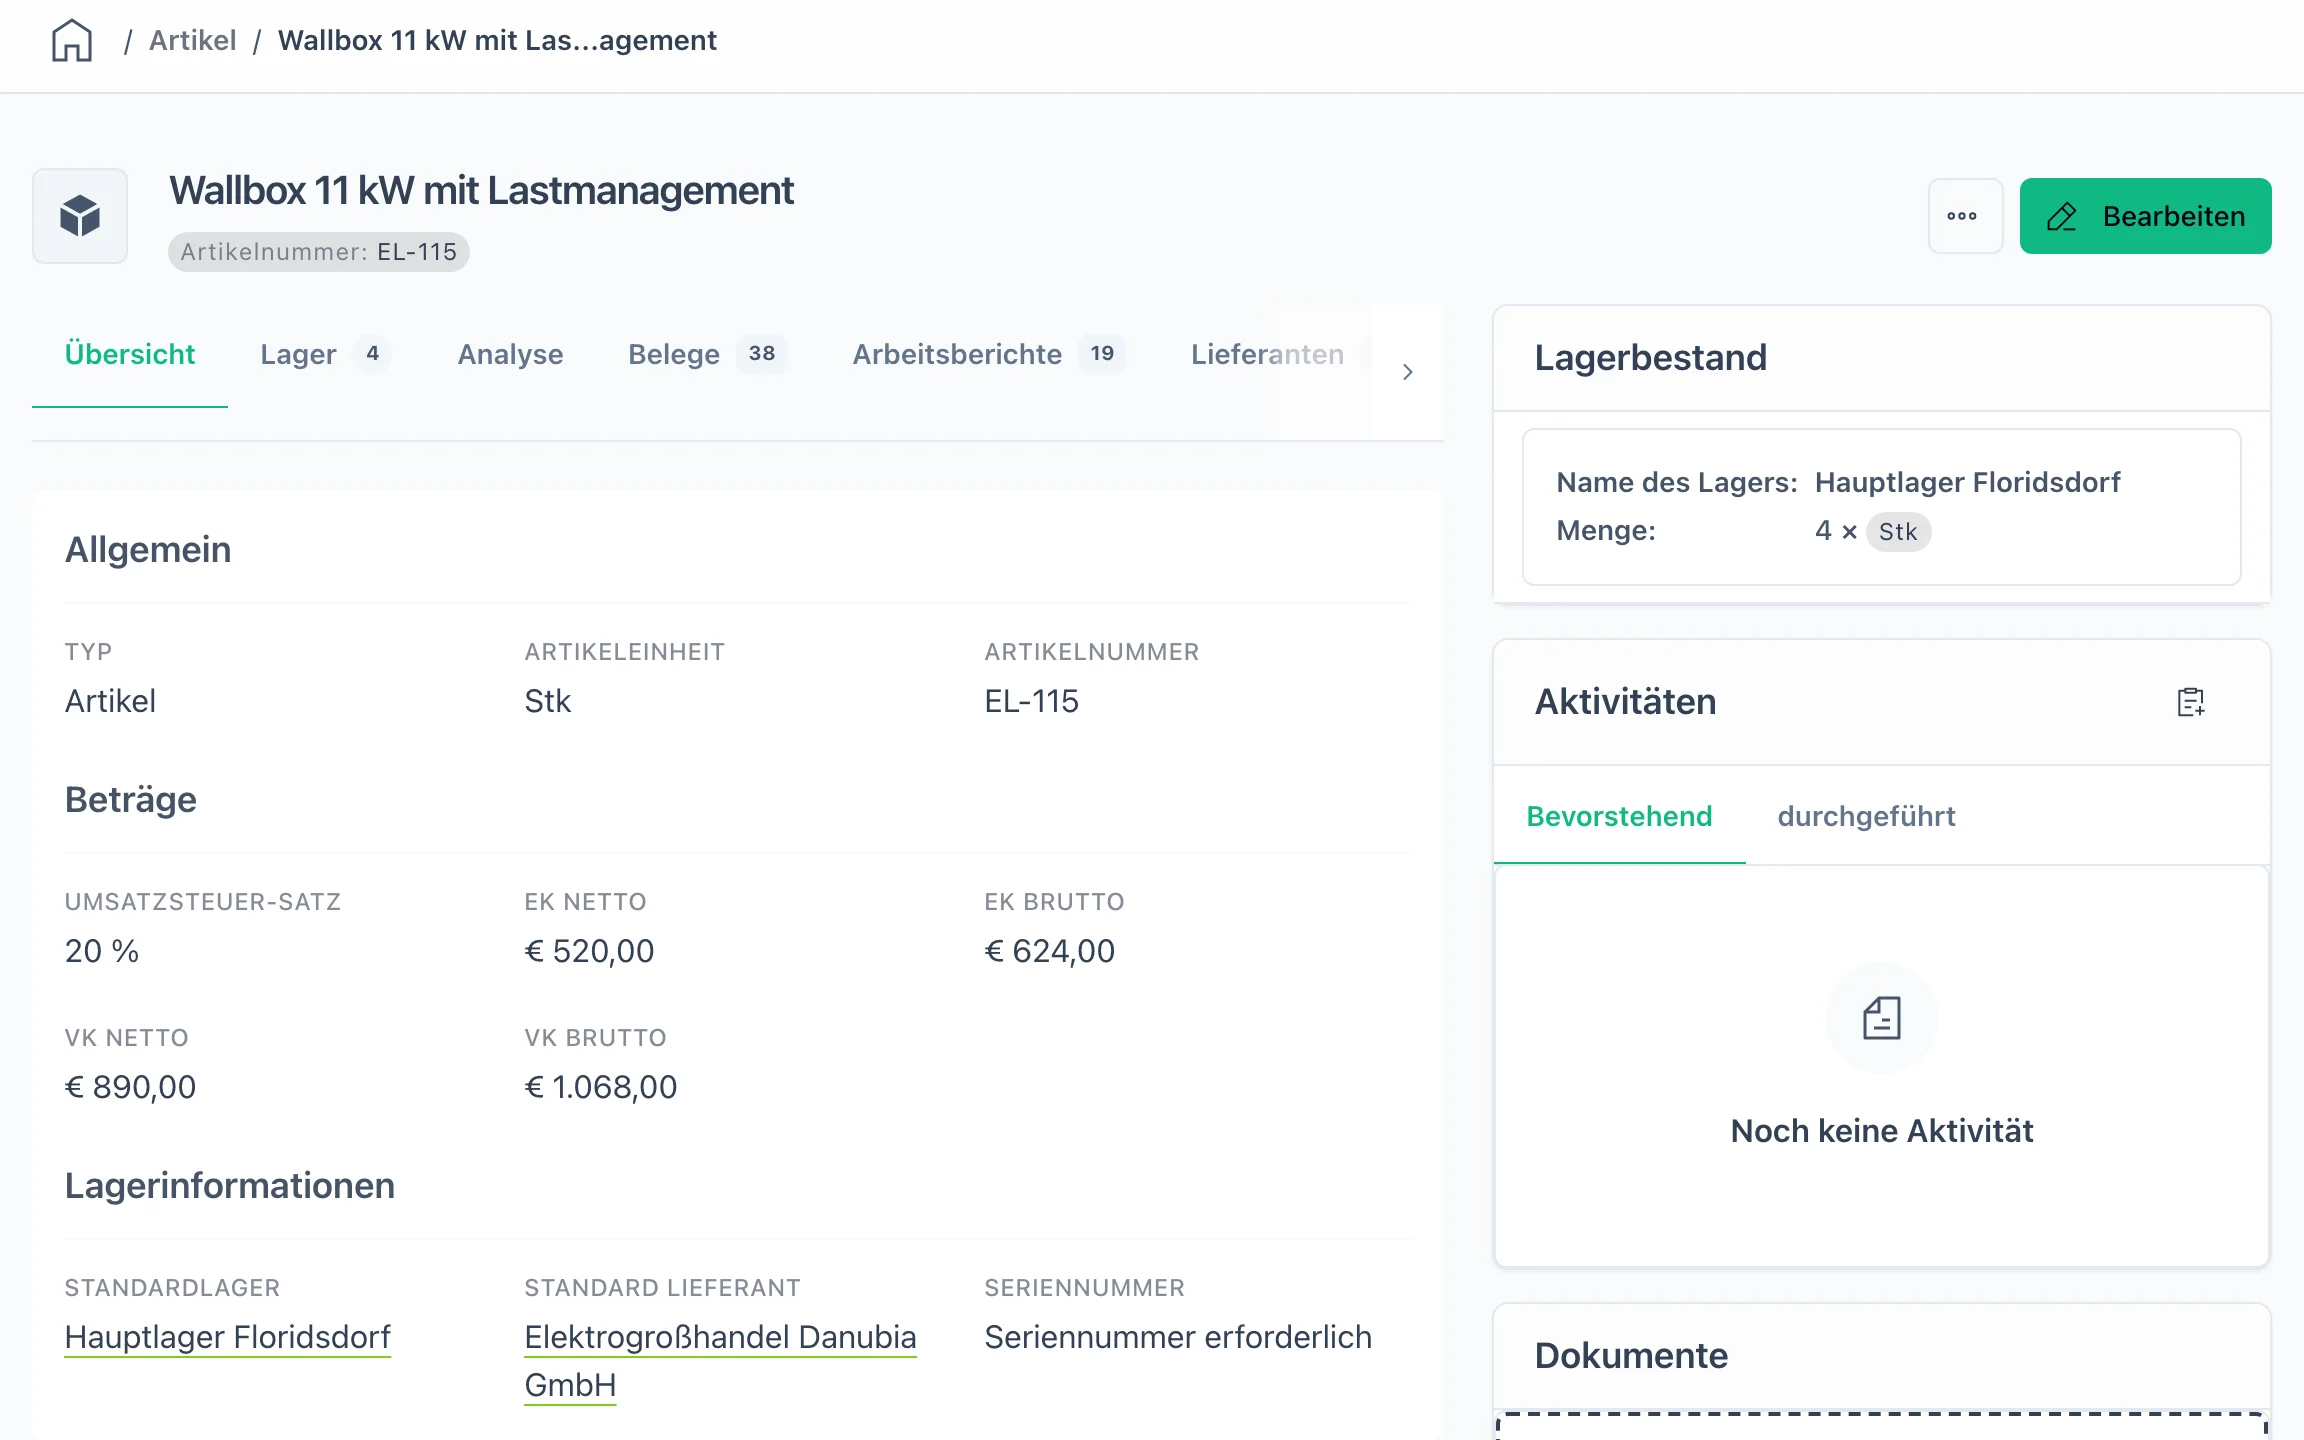Click the VK brutto value € 1.068,00
Screen dimensions: 2304x1440
click(x=600, y=1087)
